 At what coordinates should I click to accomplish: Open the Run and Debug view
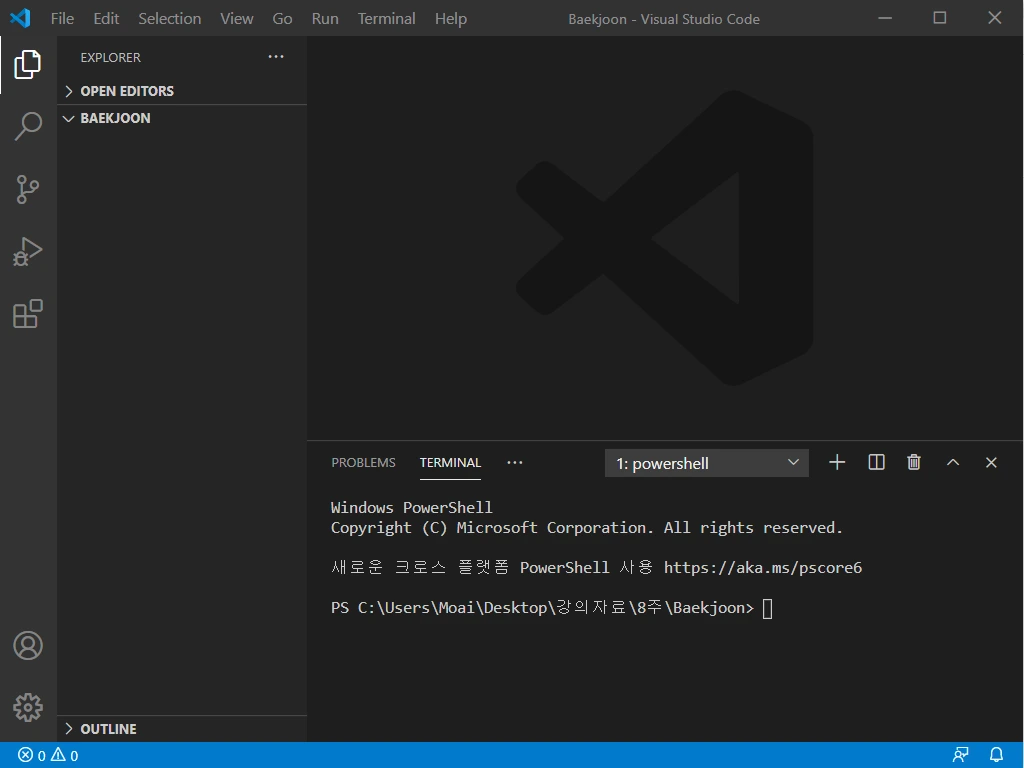27,251
